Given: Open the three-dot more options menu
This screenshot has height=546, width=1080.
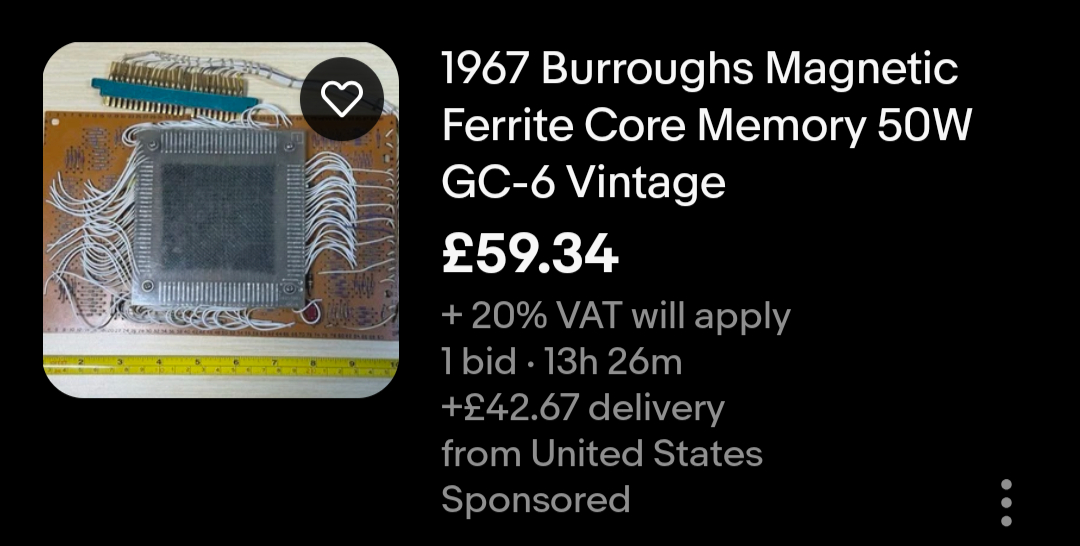Looking at the screenshot, I should tap(1006, 503).
